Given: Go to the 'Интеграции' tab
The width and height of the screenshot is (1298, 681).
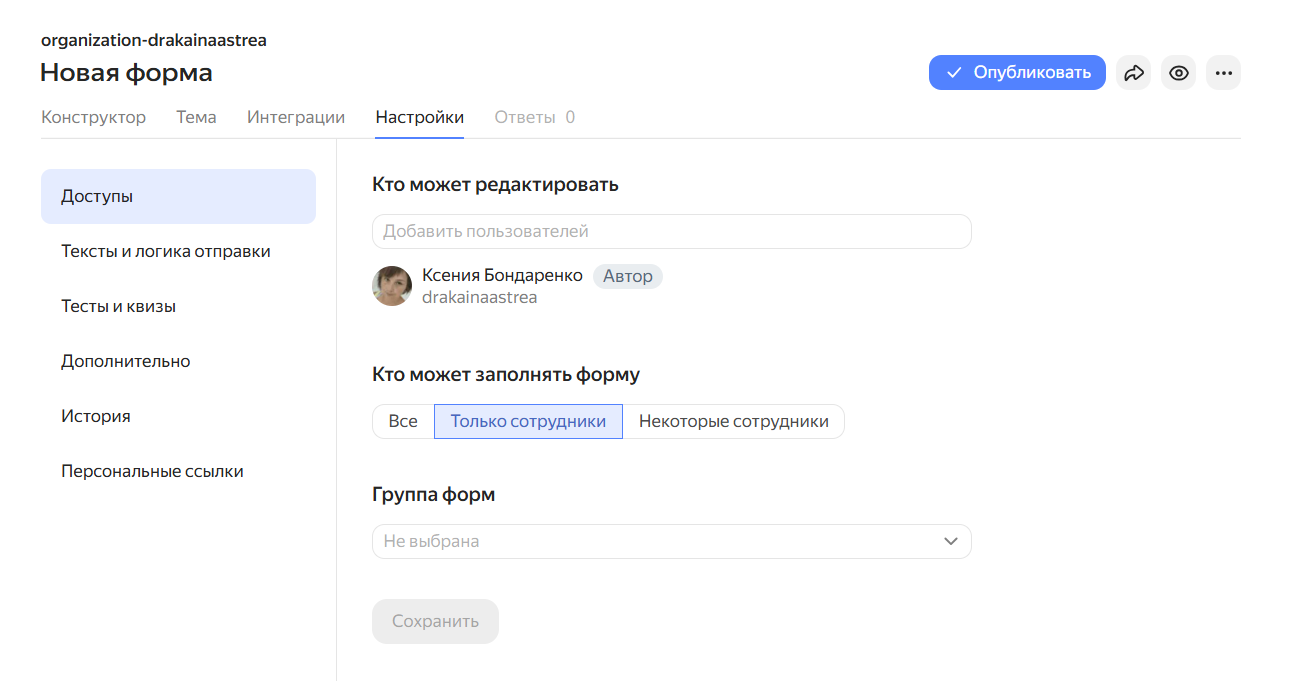Looking at the screenshot, I should (296, 117).
